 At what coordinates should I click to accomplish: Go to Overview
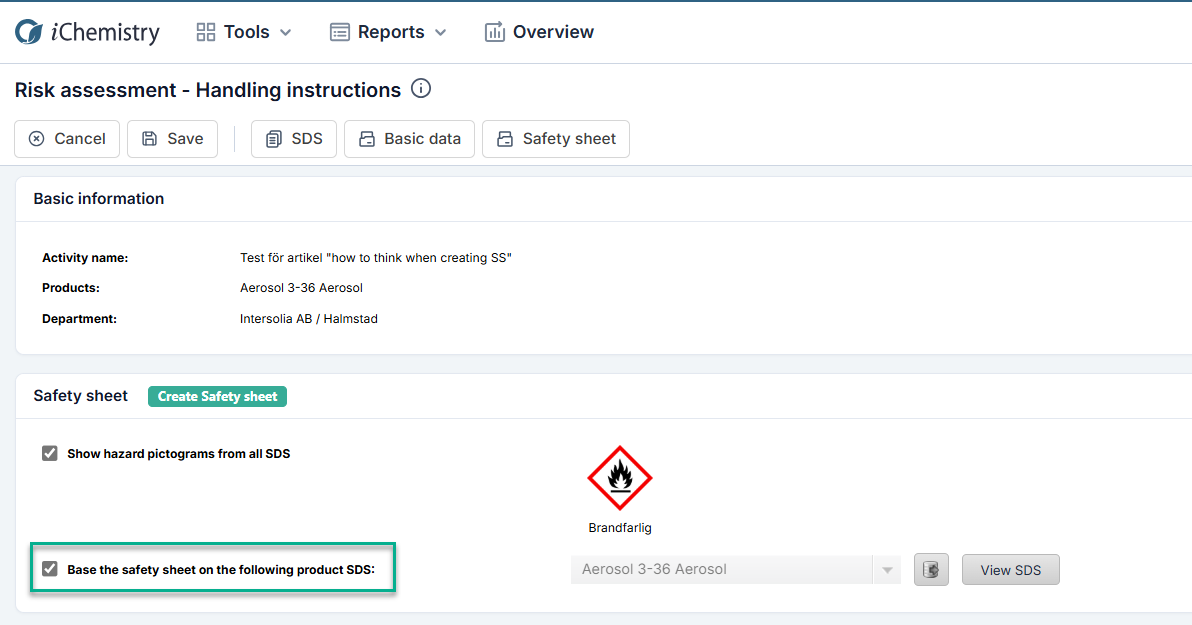[x=539, y=32]
